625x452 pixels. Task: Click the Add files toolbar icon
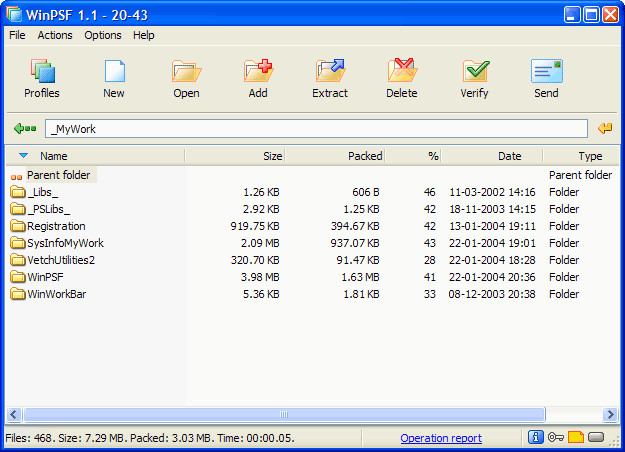[258, 70]
